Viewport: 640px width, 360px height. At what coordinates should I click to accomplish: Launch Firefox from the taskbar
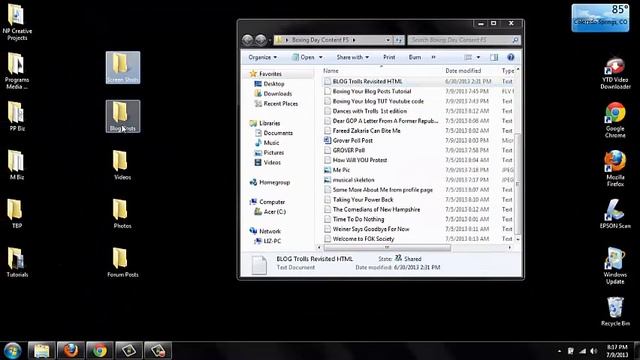[x=71, y=351]
